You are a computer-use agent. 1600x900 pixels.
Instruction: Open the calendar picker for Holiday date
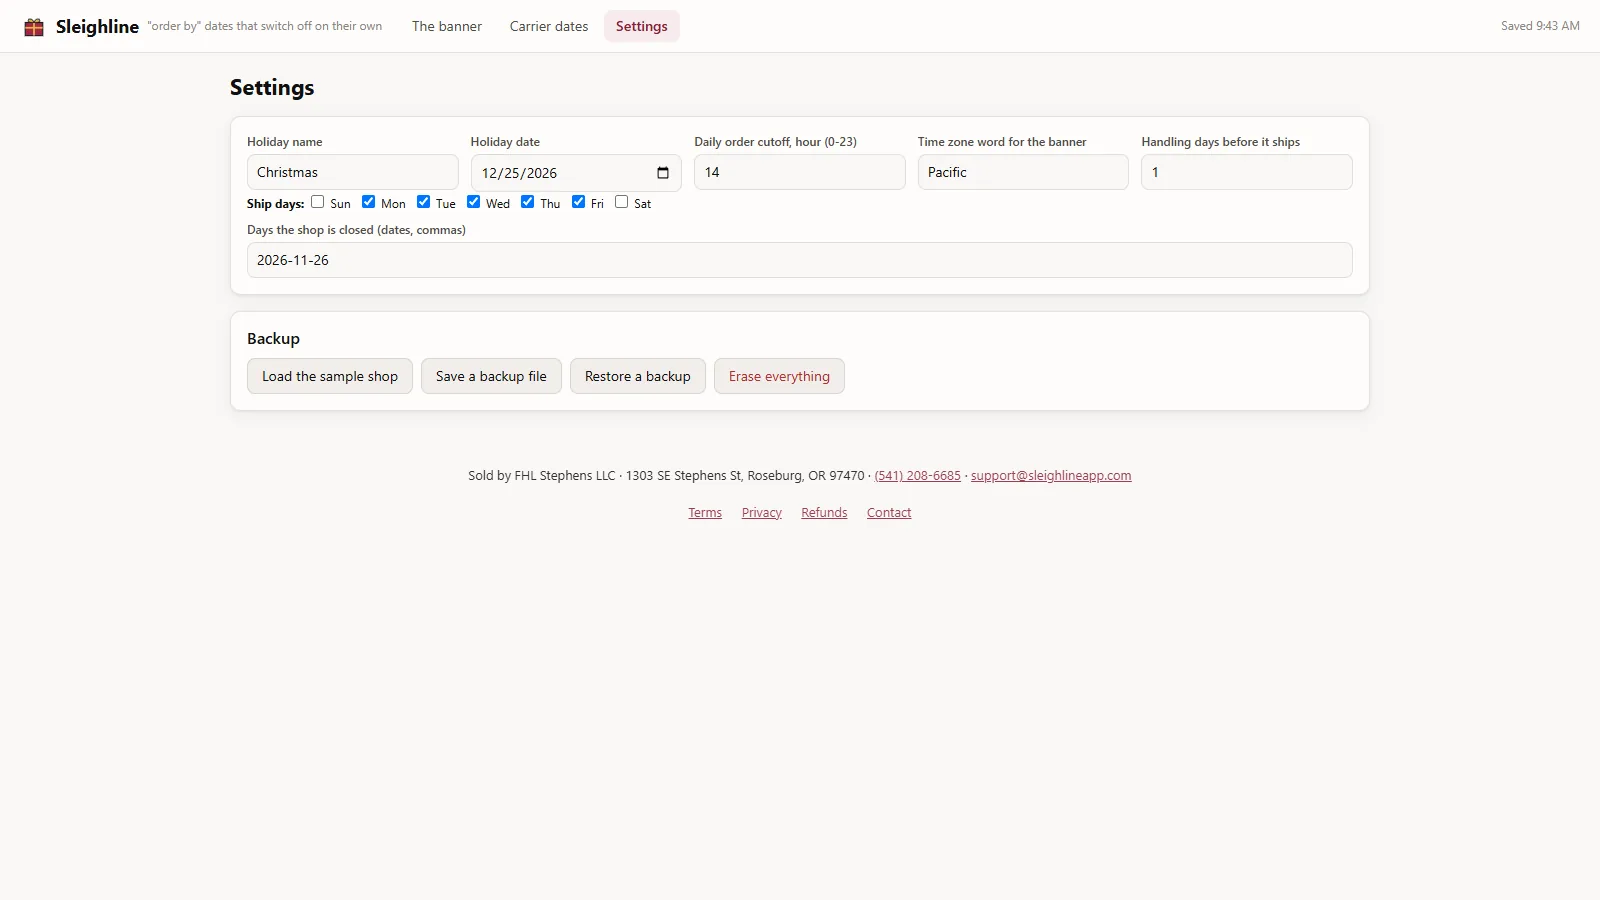pos(663,173)
